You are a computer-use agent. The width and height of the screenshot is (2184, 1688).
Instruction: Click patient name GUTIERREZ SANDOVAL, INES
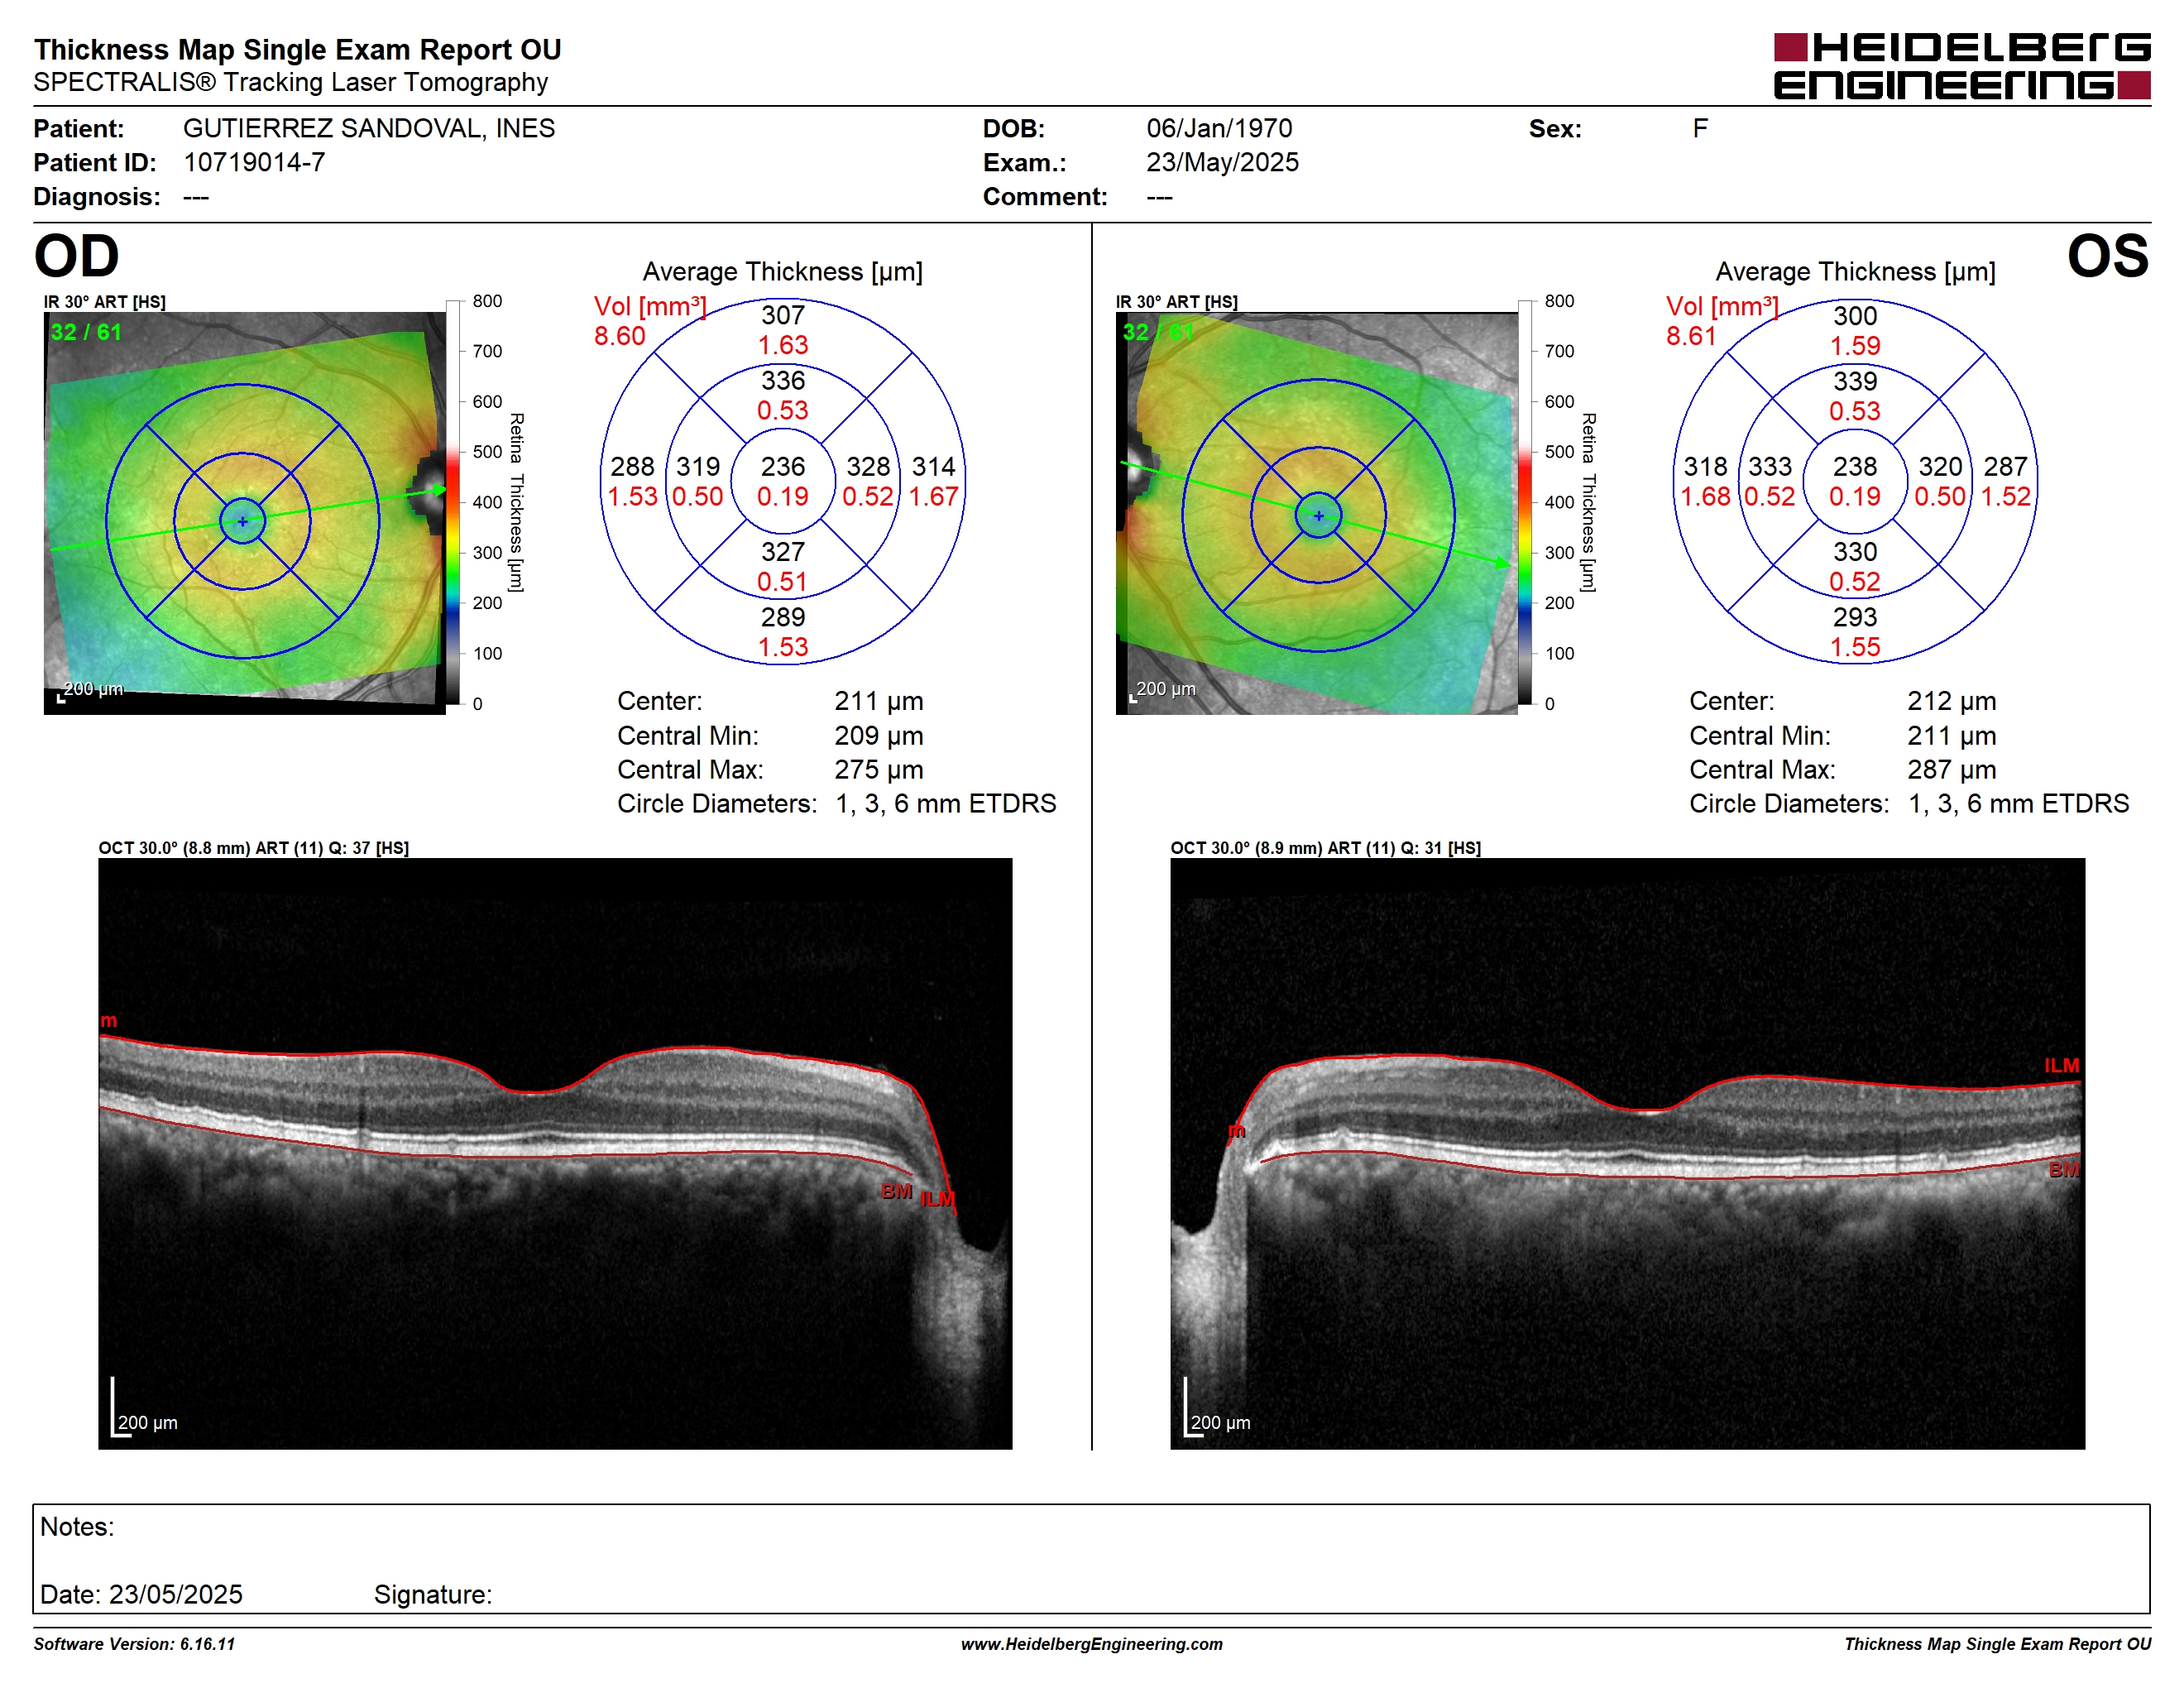click(369, 128)
